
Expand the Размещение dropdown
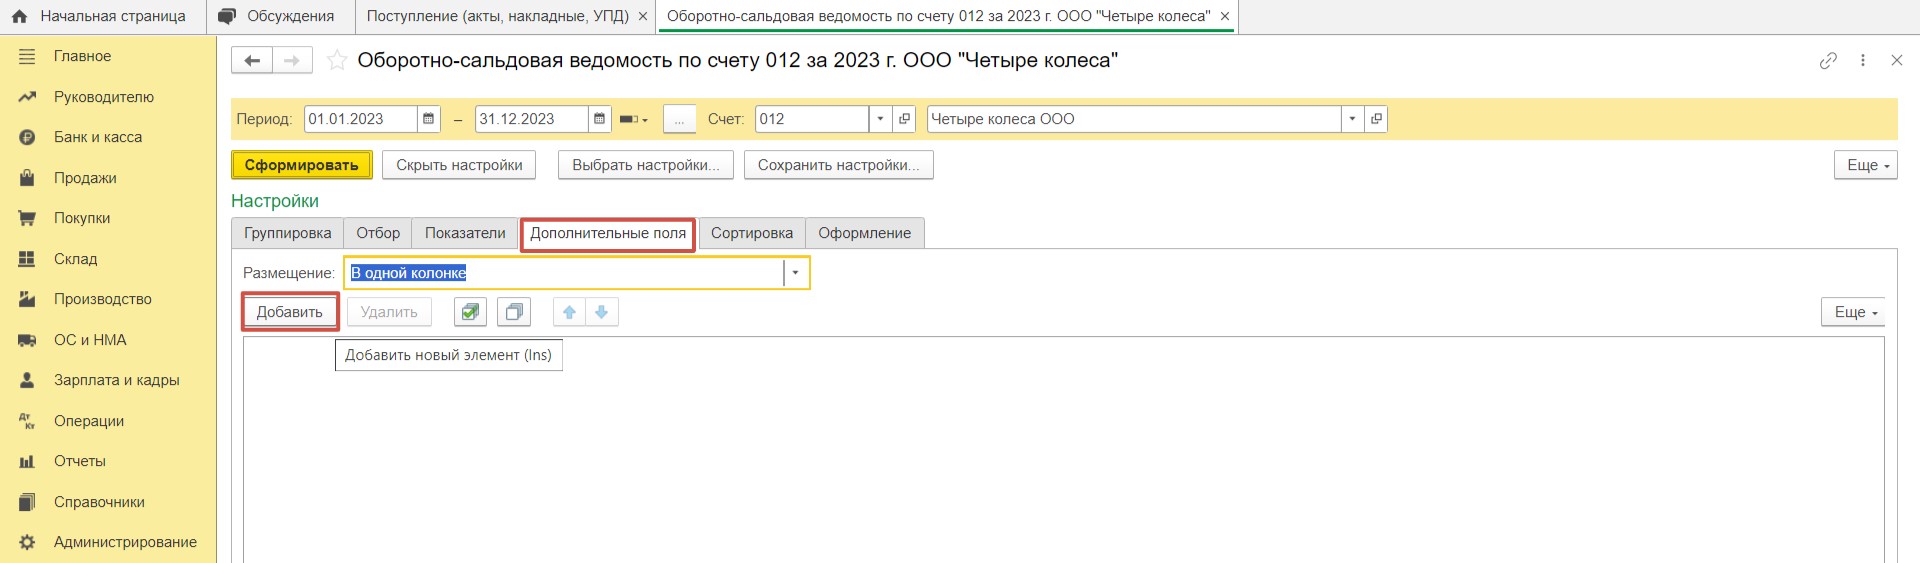795,273
